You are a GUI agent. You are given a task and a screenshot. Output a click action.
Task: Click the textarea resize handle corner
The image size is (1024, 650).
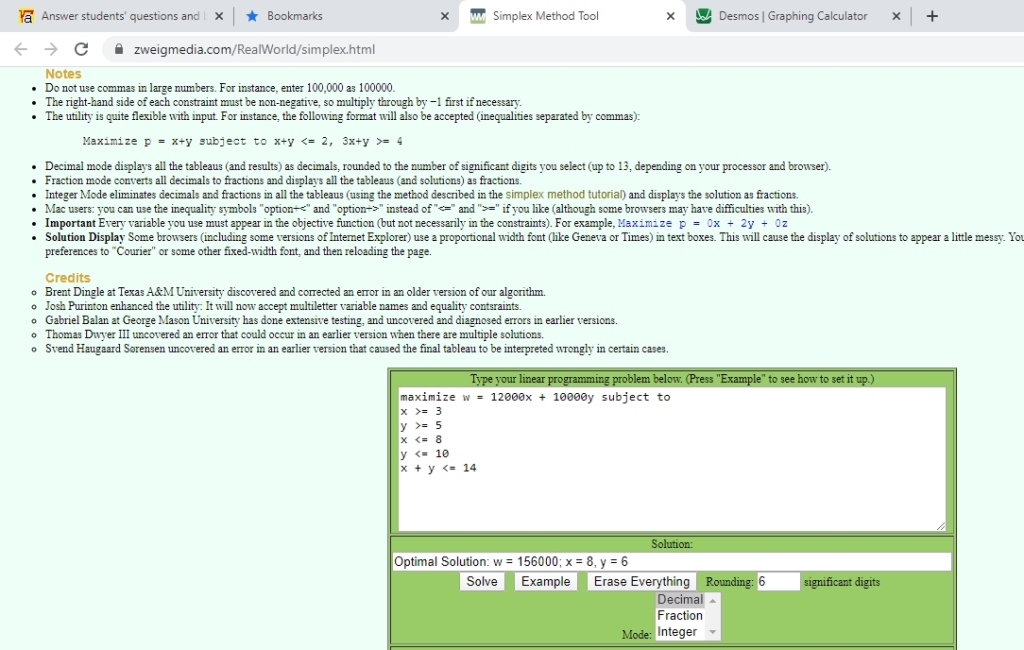940,527
